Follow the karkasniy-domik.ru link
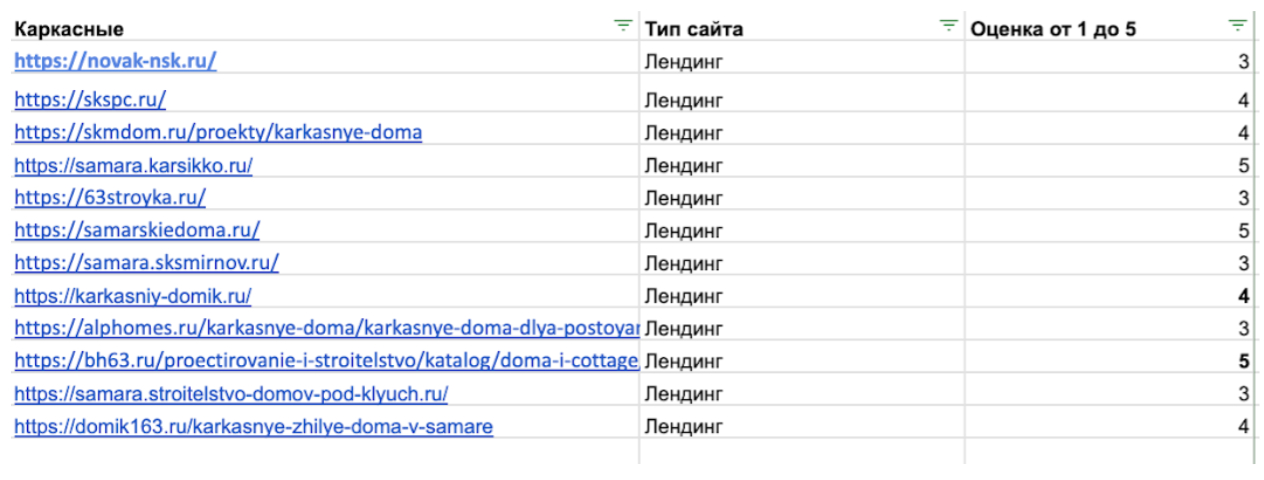 click(132, 297)
